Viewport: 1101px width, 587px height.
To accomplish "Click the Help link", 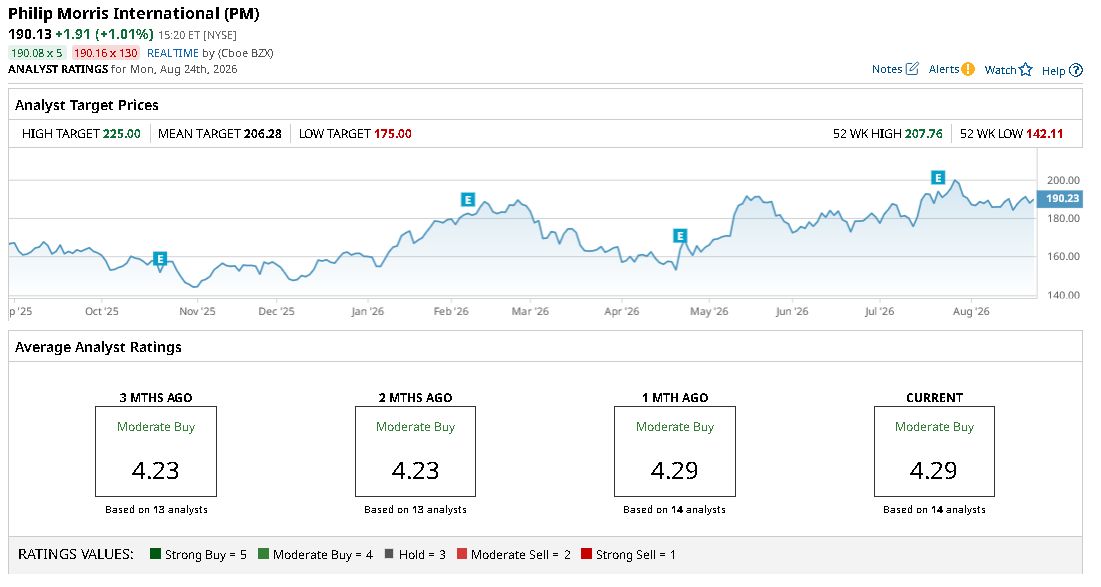I will [x=1053, y=70].
